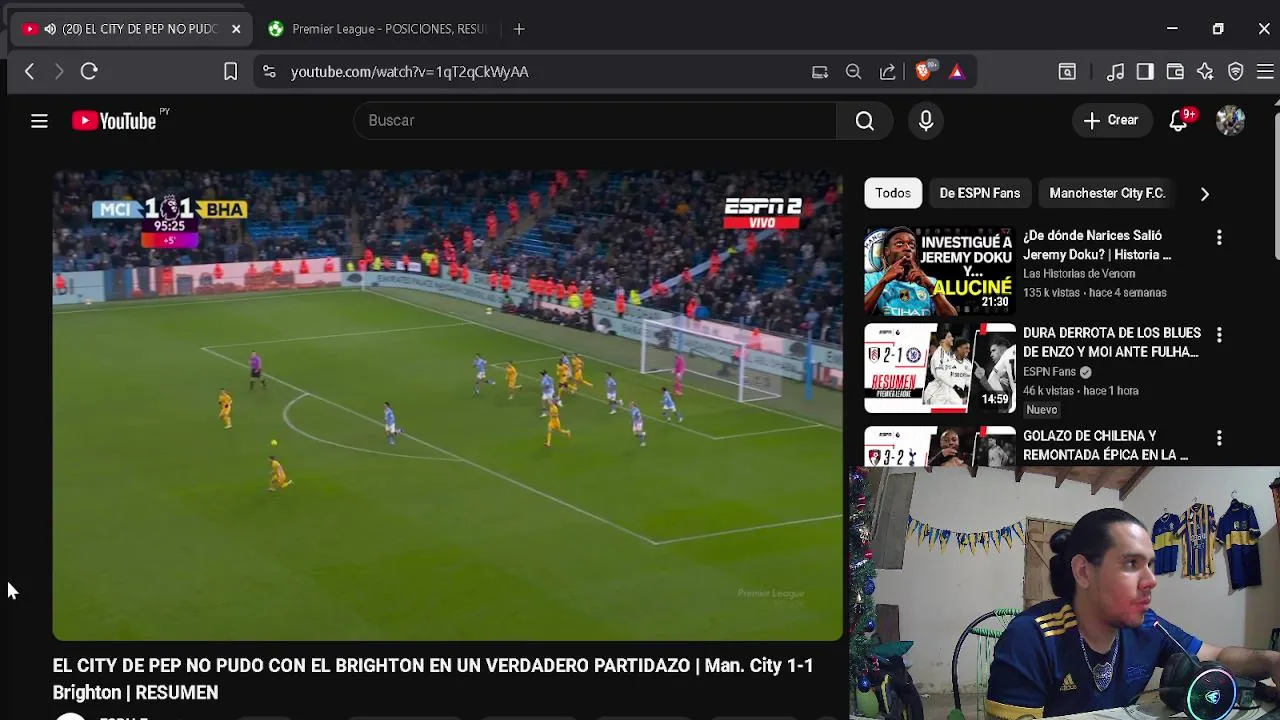Open Brave VPN shield icon
Viewport: 1280px width, 720px height.
[x=1236, y=72]
